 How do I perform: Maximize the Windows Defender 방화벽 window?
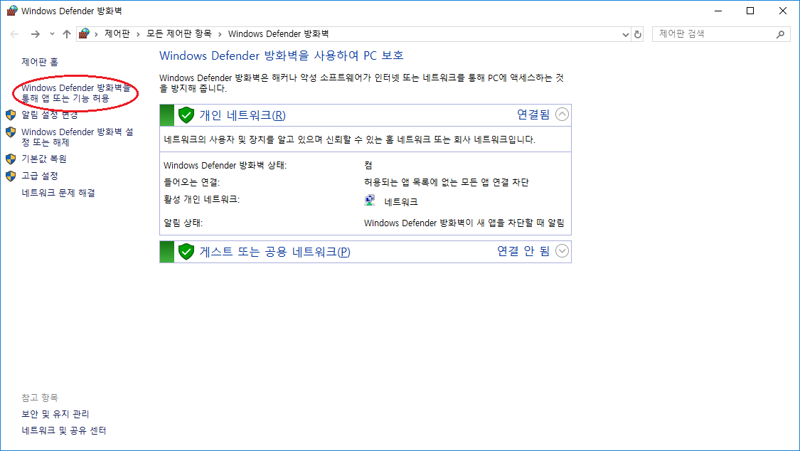pyautogui.click(x=750, y=11)
